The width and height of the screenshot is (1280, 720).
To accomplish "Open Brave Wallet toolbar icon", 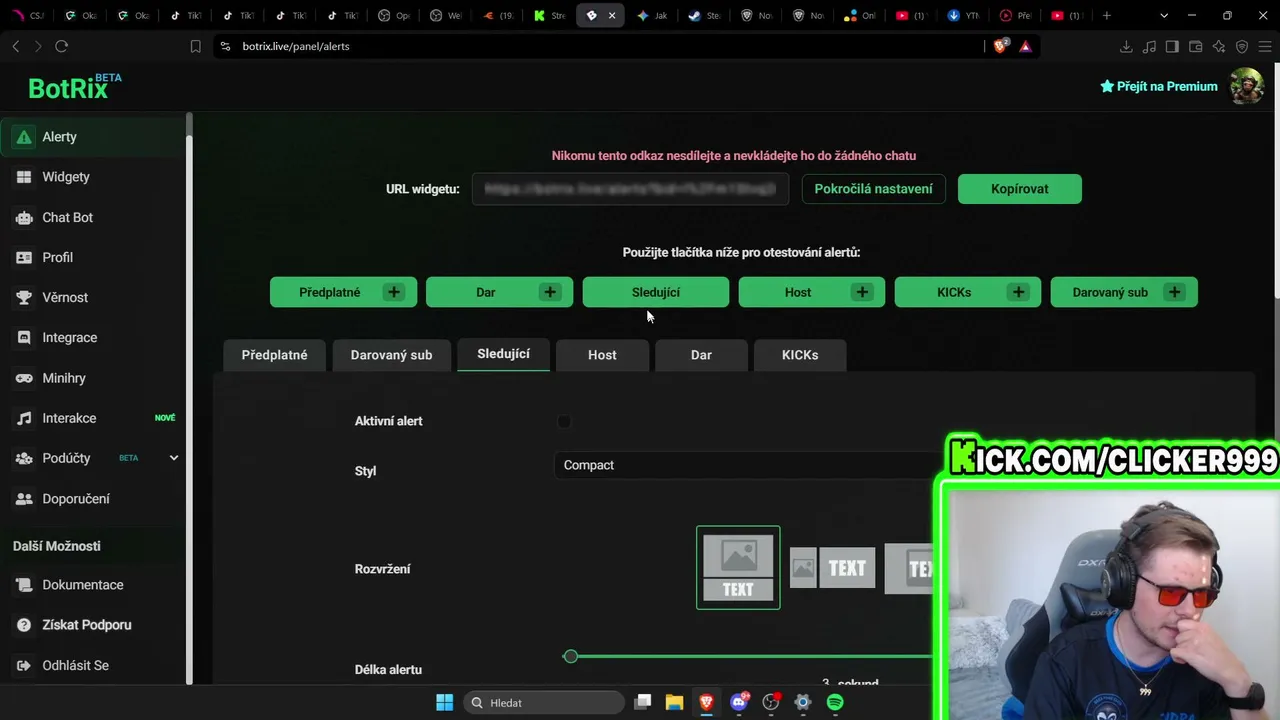I will 1195,46.
